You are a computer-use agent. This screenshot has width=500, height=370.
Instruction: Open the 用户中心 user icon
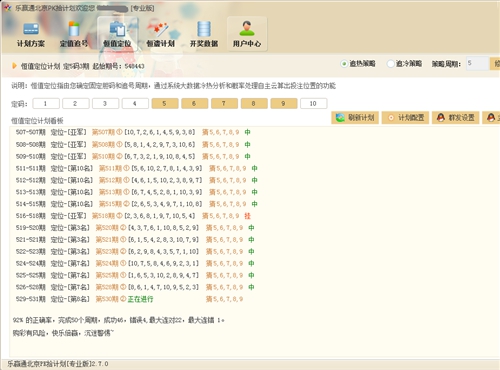247,34
